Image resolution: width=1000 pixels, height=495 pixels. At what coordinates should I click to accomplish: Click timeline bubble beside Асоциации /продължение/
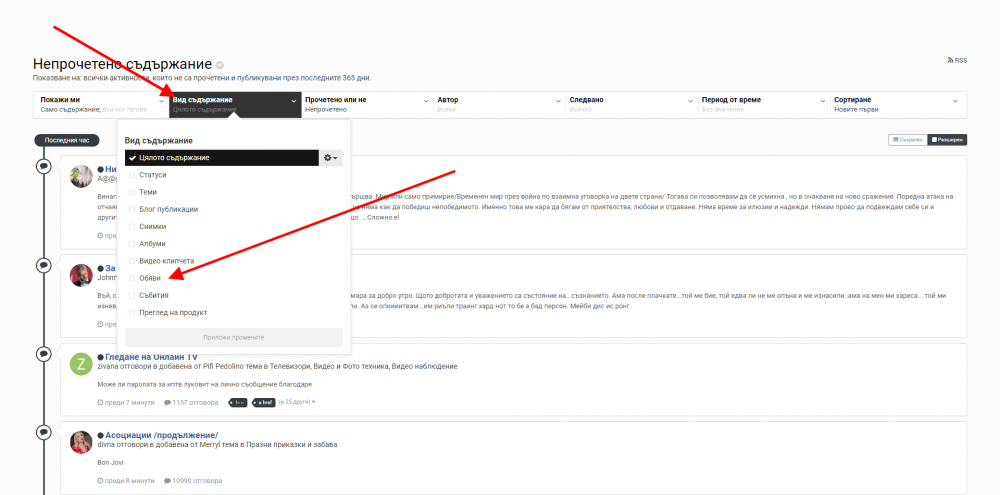43,432
